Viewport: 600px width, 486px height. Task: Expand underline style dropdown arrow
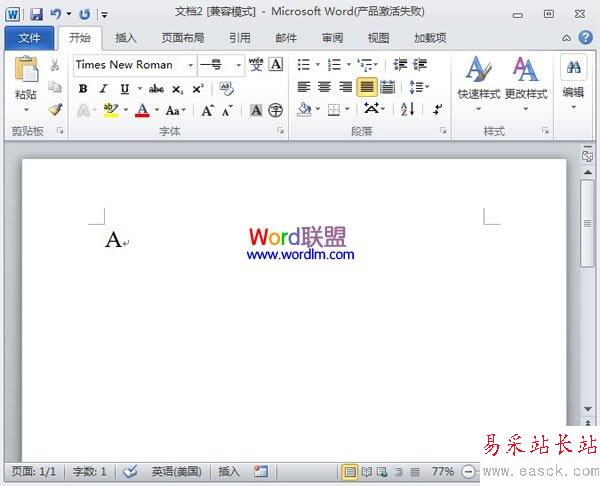[x=140, y=89]
